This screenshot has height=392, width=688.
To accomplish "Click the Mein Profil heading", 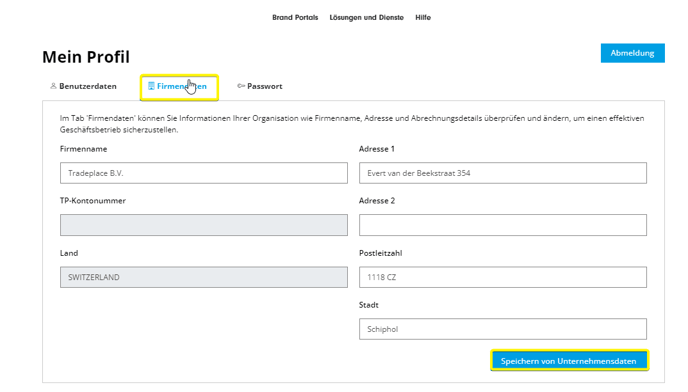I will [x=86, y=57].
